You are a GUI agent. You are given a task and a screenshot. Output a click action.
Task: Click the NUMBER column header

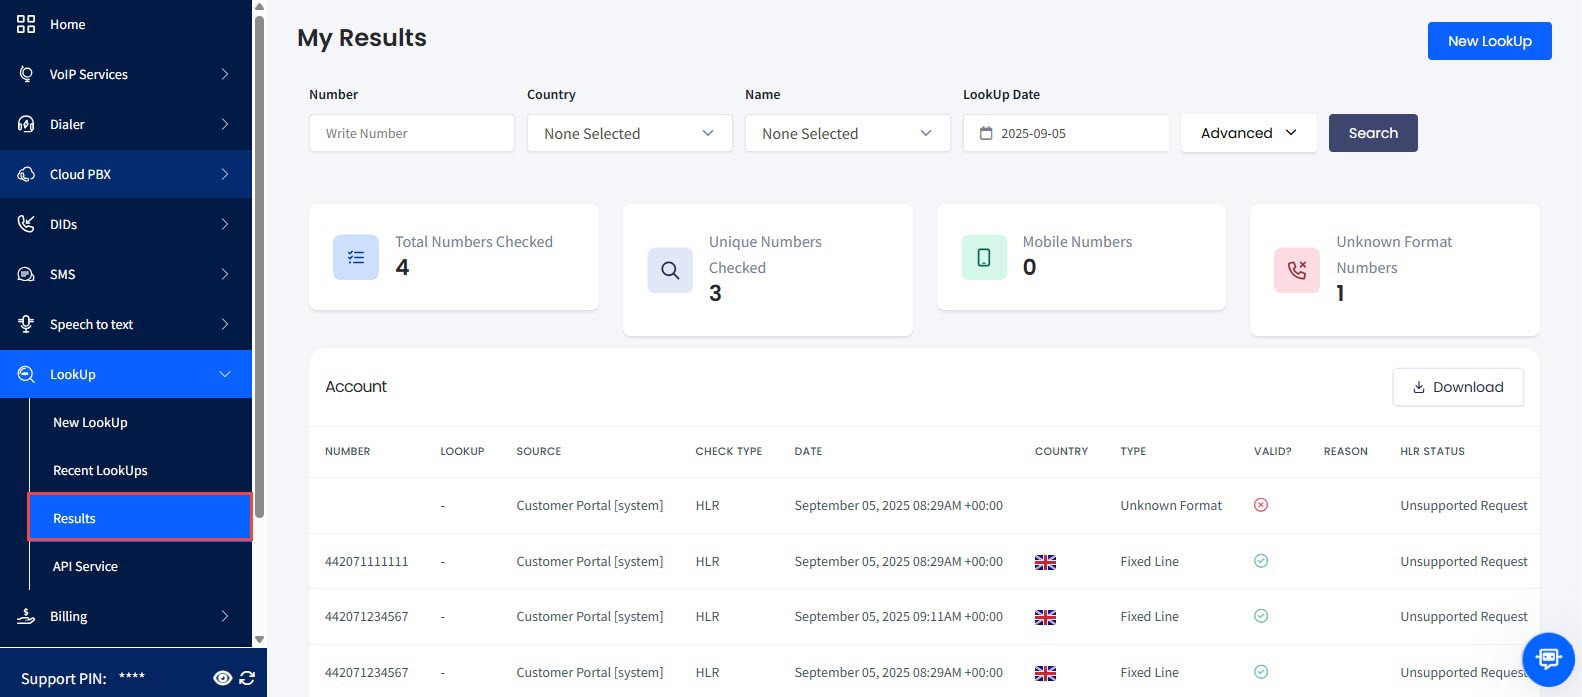click(x=347, y=451)
